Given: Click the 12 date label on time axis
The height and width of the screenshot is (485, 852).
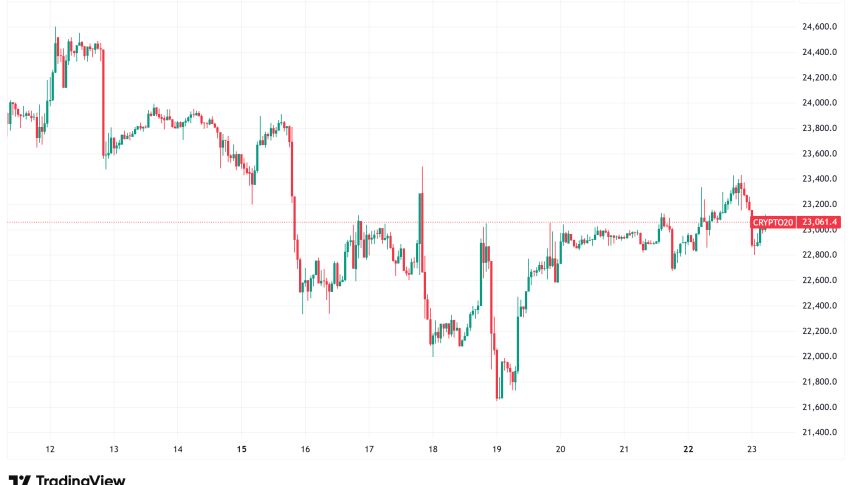Looking at the screenshot, I should tap(49, 450).
